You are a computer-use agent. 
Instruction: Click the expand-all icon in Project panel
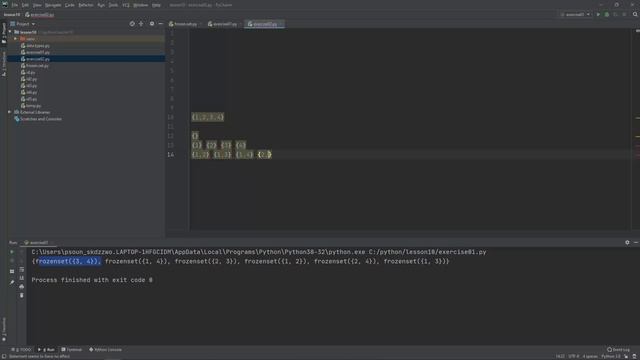coord(141,24)
